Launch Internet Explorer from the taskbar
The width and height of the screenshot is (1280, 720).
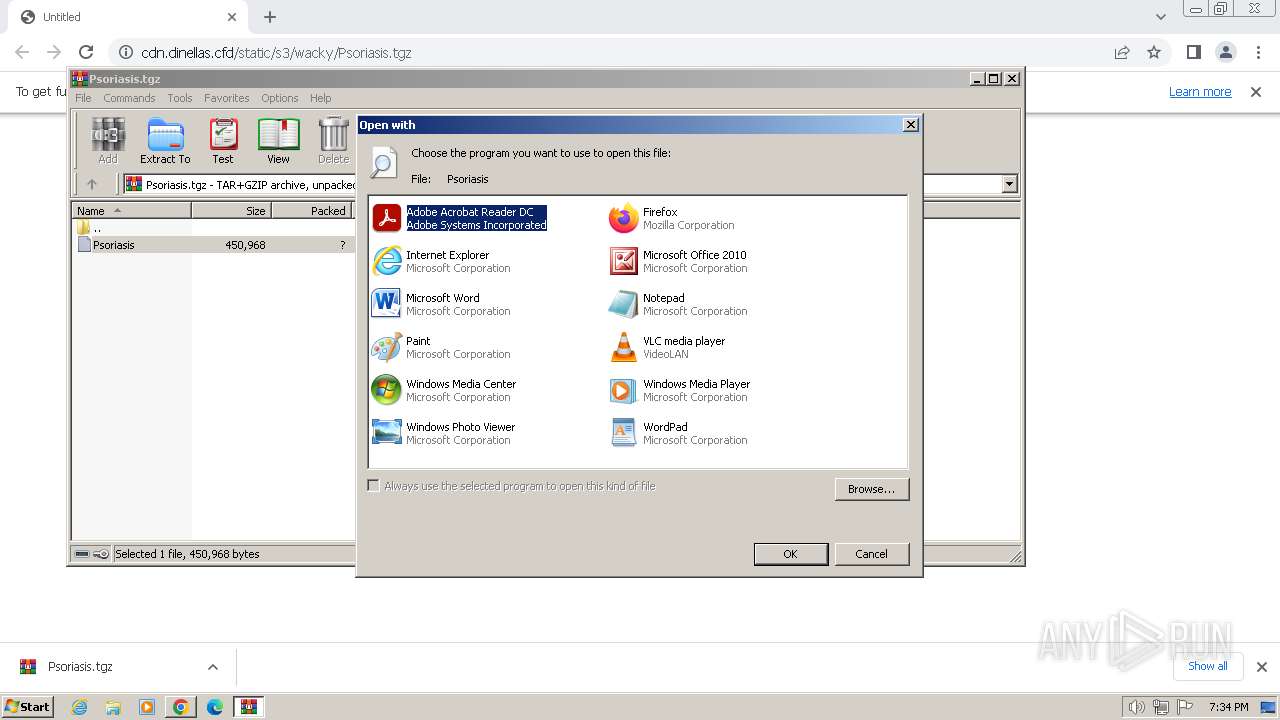coord(80,707)
